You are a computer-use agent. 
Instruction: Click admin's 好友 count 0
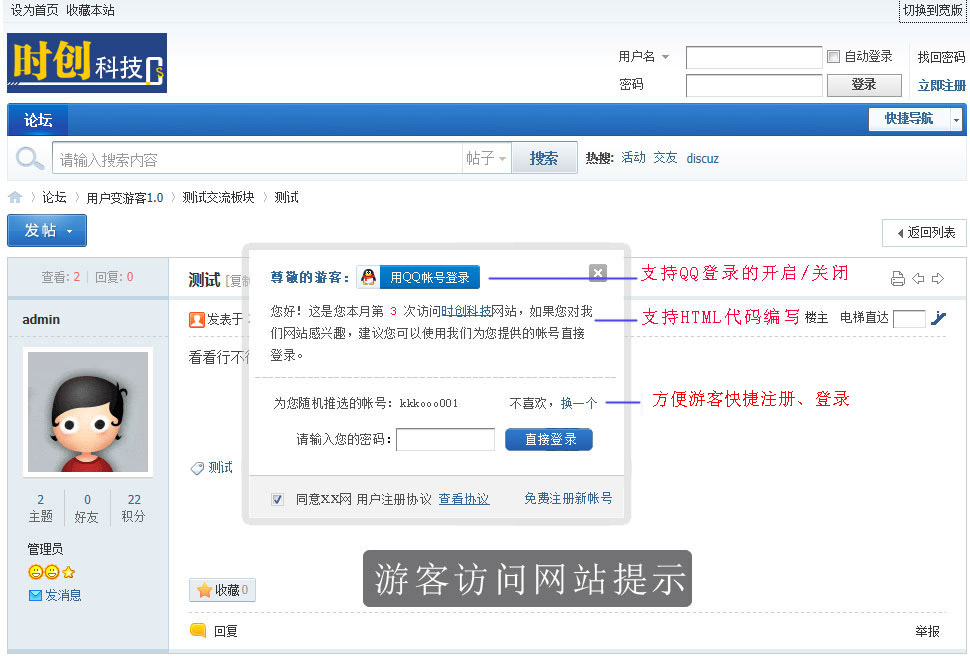[x=87, y=499]
